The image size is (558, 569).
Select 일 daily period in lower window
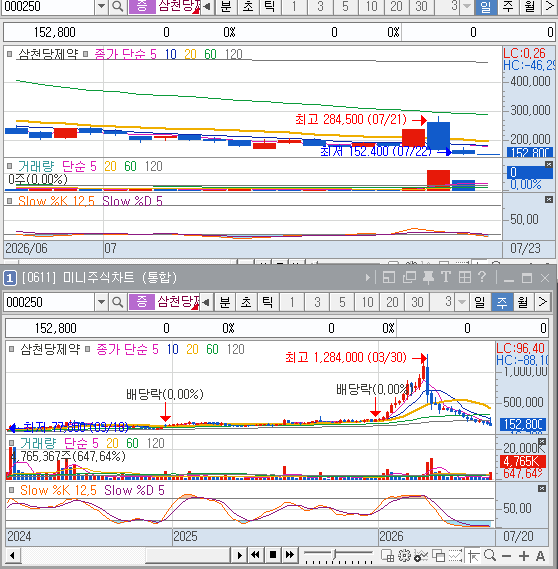(x=480, y=302)
